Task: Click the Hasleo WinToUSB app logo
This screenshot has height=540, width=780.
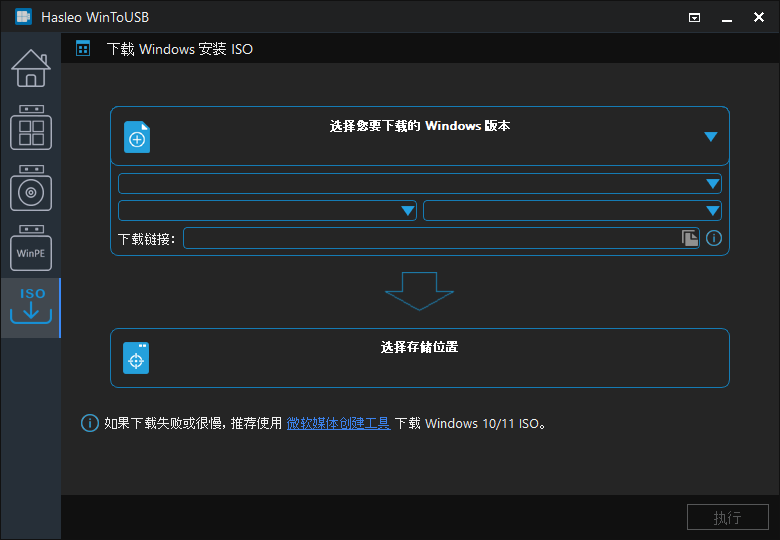Action: pyautogui.click(x=23, y=17)
